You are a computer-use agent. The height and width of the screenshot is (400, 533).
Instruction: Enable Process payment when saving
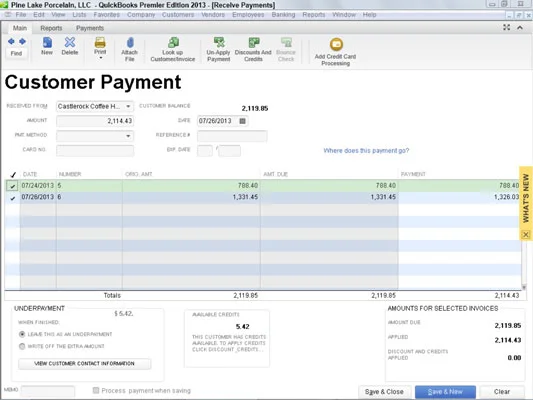pyautogui.click(x=96, y=390)
